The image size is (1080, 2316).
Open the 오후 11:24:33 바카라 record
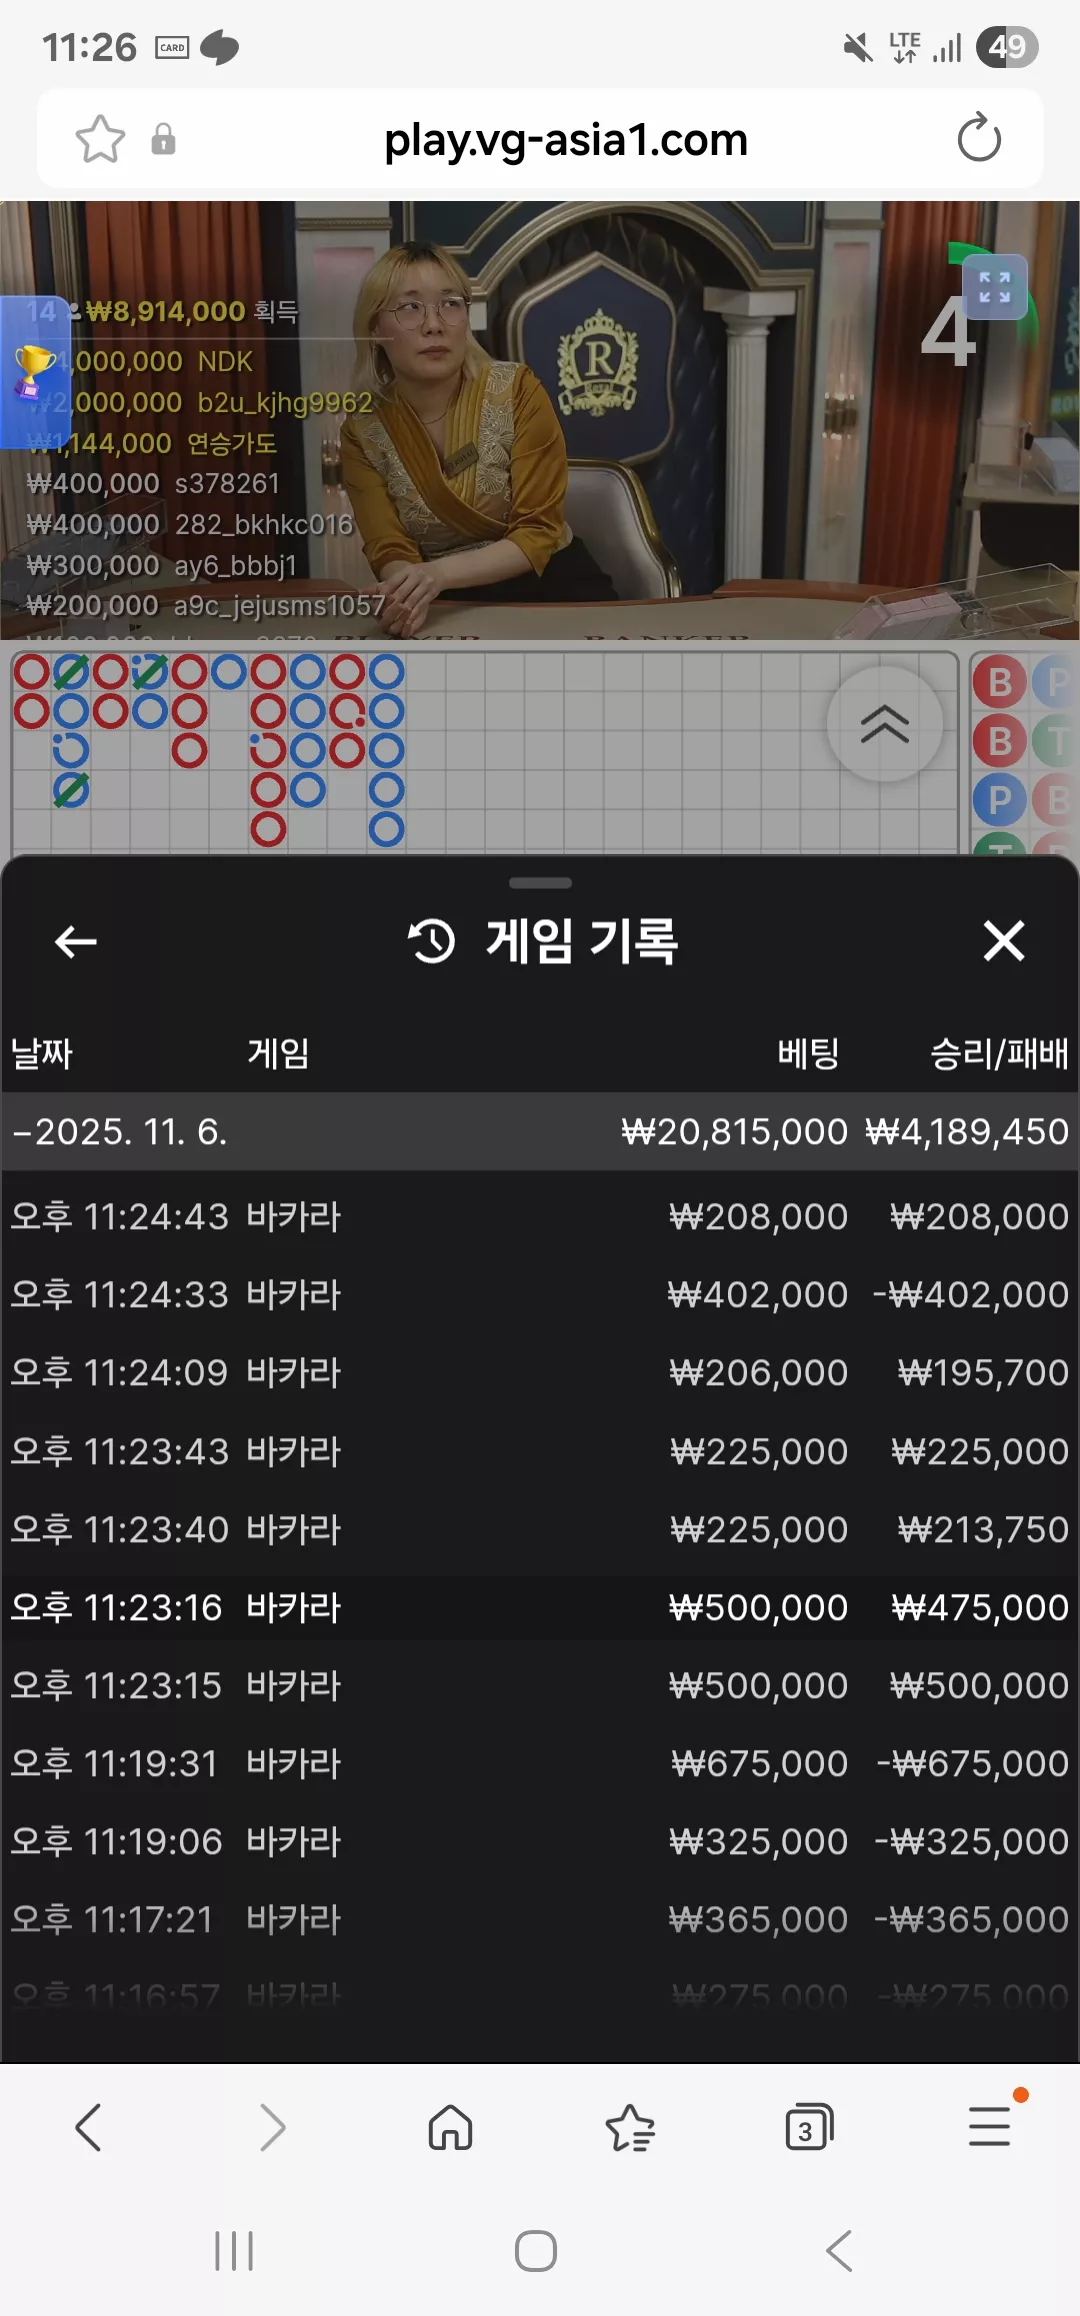(x=540, y=1294)
